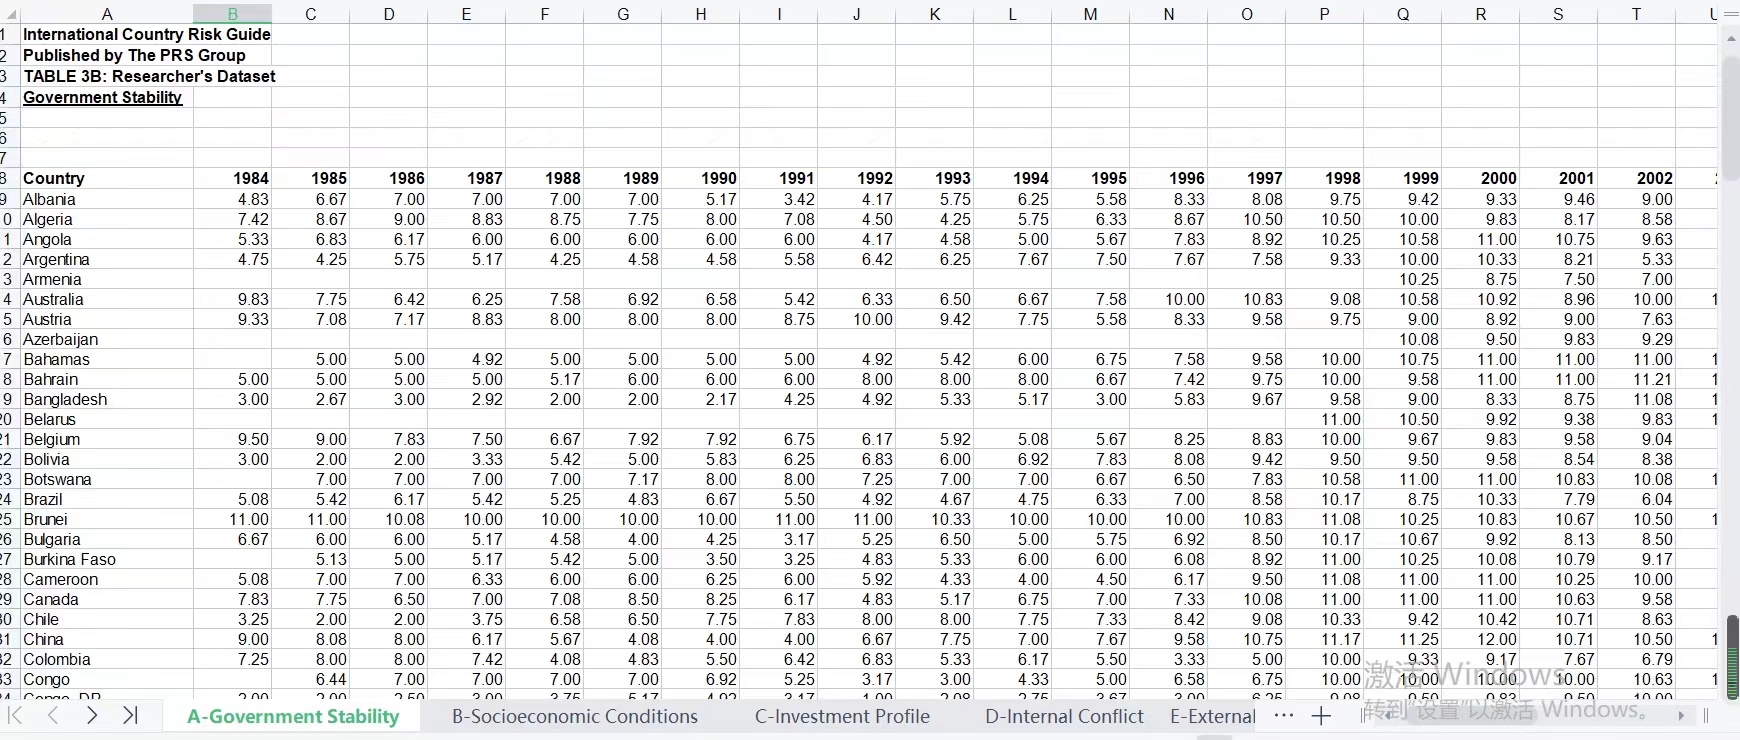Screen dimensions: 1740x740
Task: Click the 'Canada' country cell
Action: click(107, 599)
